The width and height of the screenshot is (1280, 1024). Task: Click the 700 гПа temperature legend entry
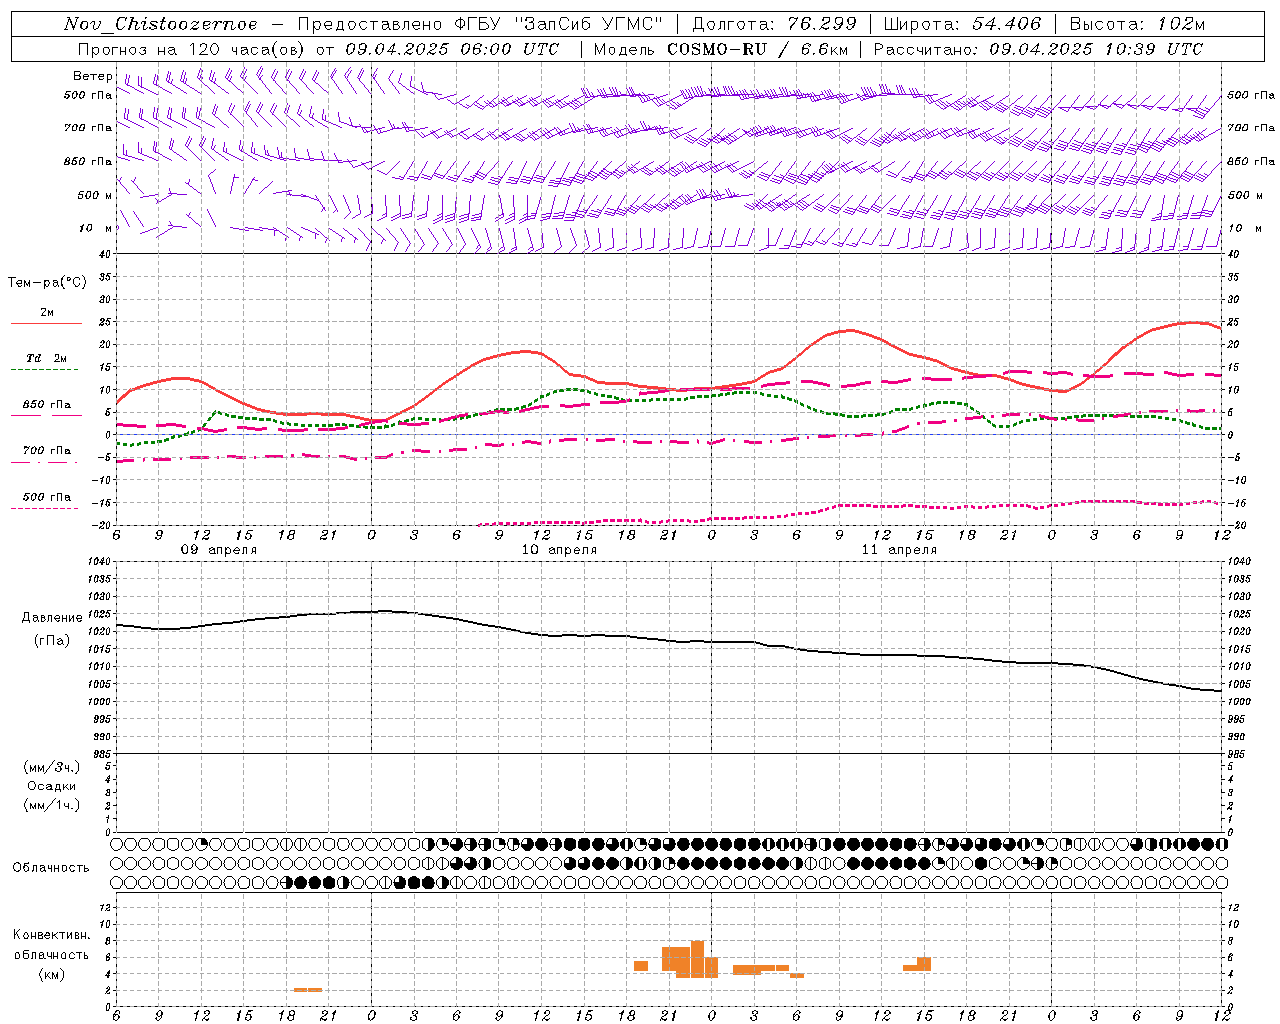click(x=47, y=450)
